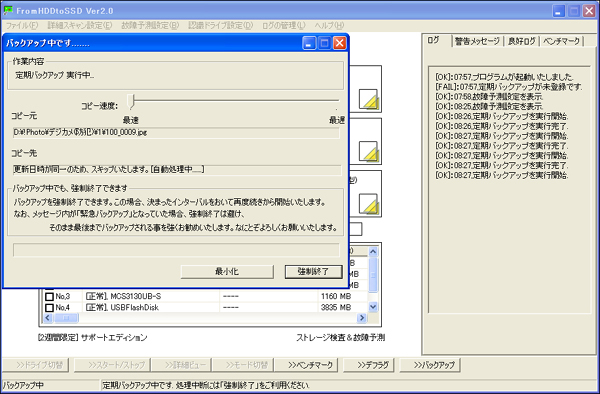Click the bottom yellow triangle panel icon
This screenshot has width=600, height=394.
click(368, 204)
